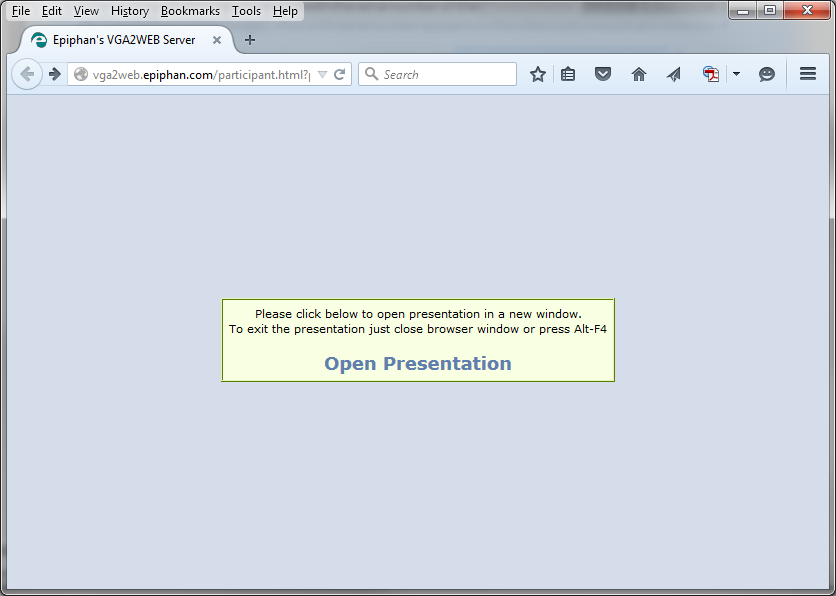Click the Back navigation arrow
The image size is (836, 596).
pos(27,74)
